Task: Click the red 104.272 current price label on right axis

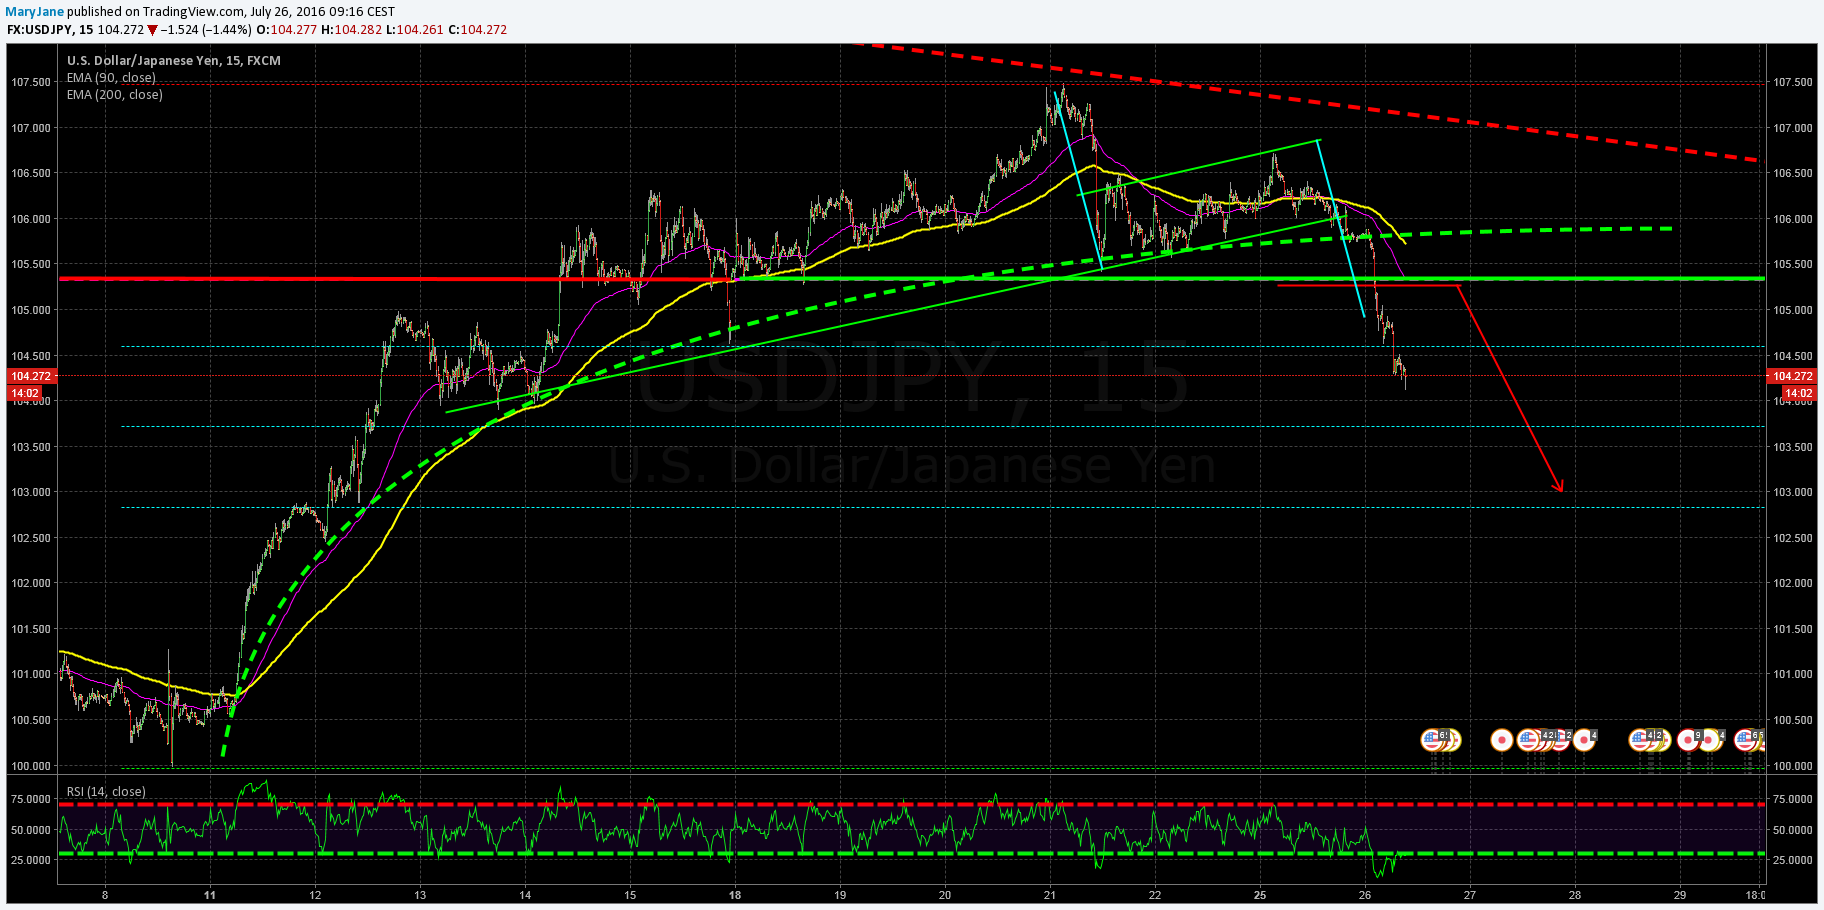Action: [x=1792, y=376]
